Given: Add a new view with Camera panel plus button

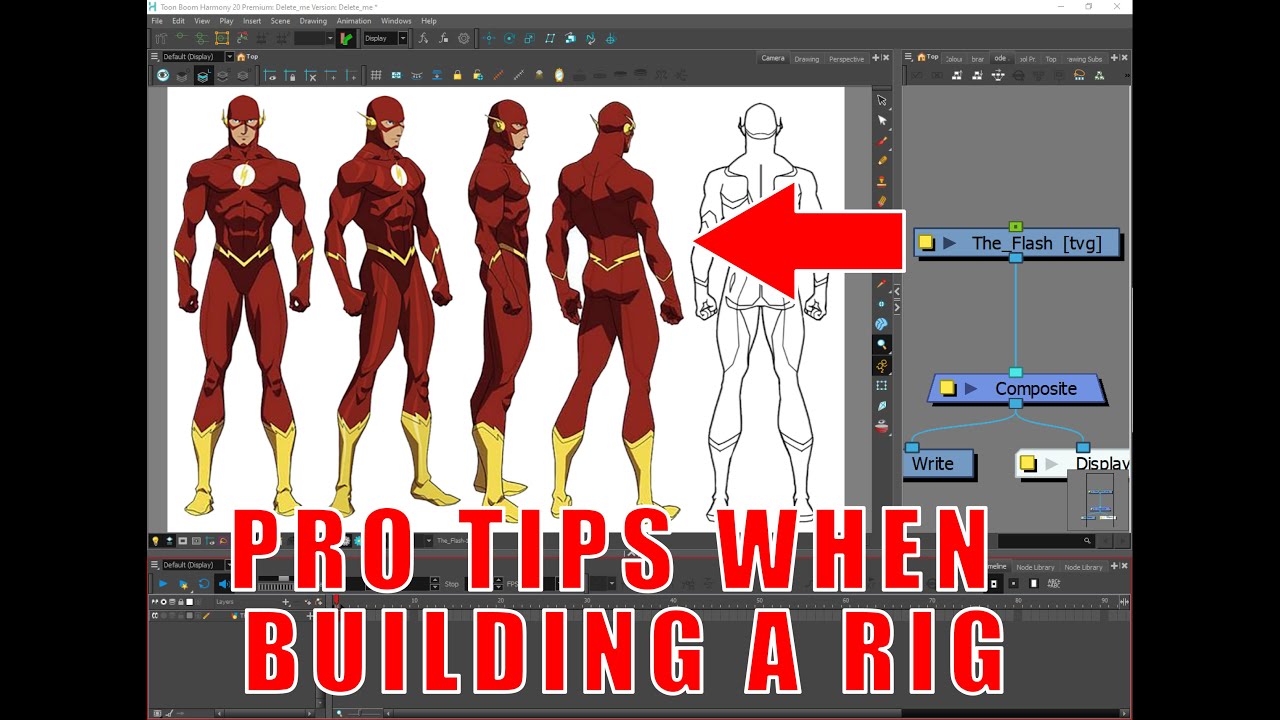Looking at the screenshot, I should tap(876, 58).
